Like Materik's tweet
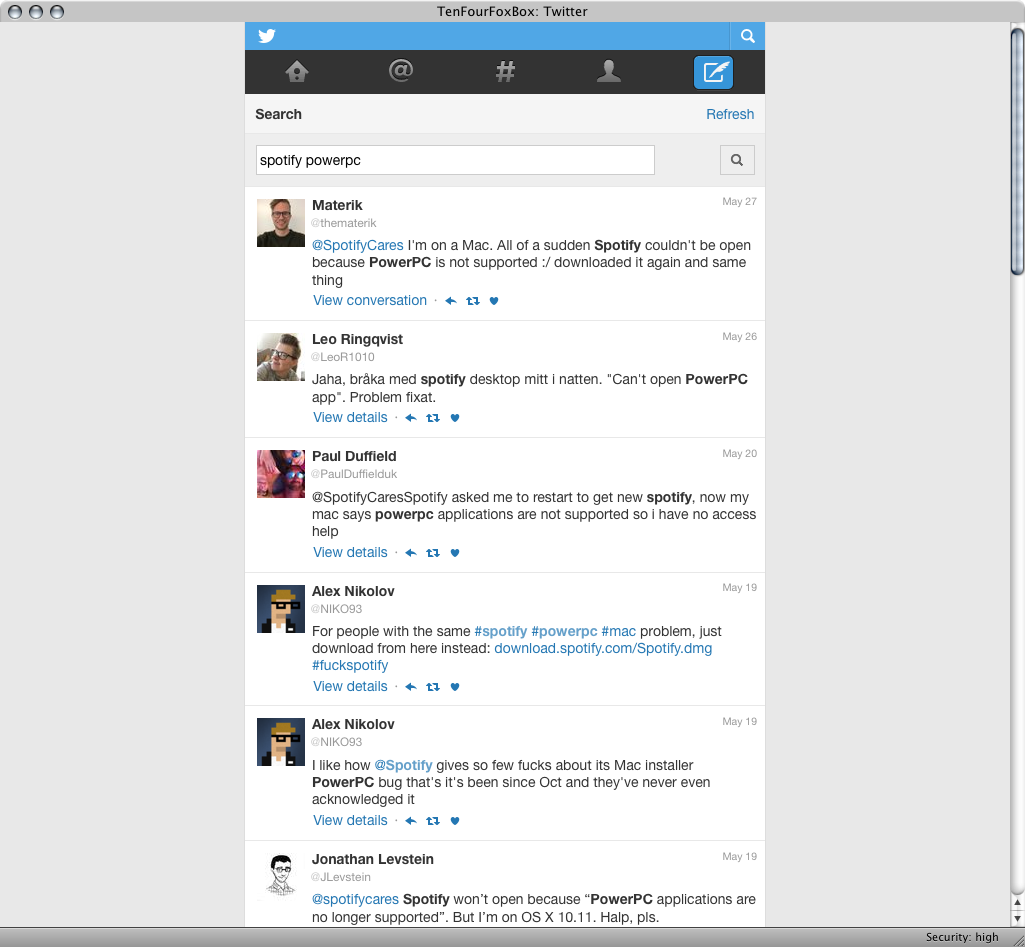Viewport: 1025px width, 947px height. coord(494,301)
